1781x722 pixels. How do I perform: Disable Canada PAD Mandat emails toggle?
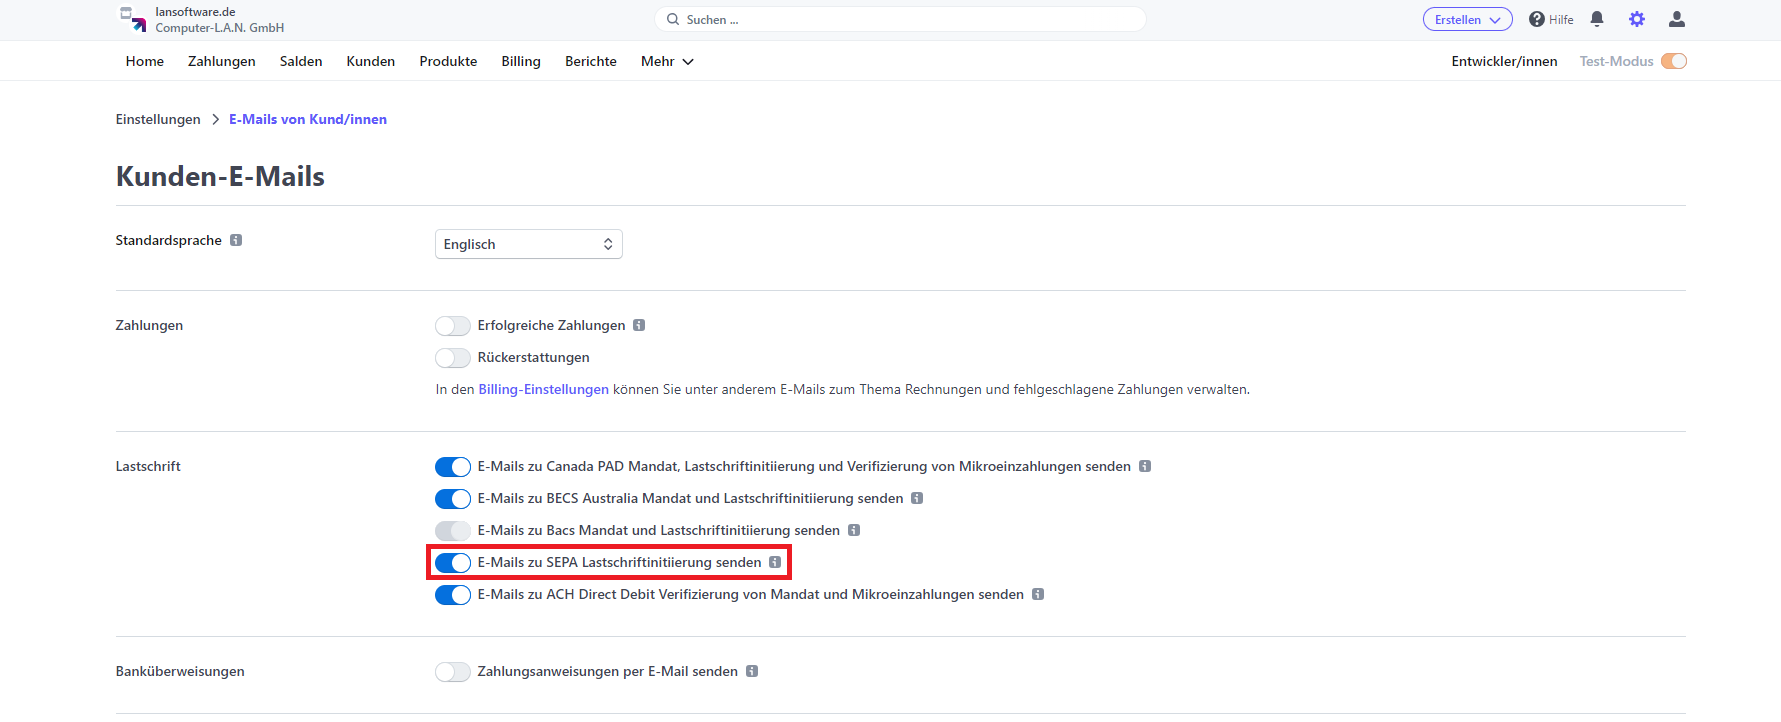453,467
